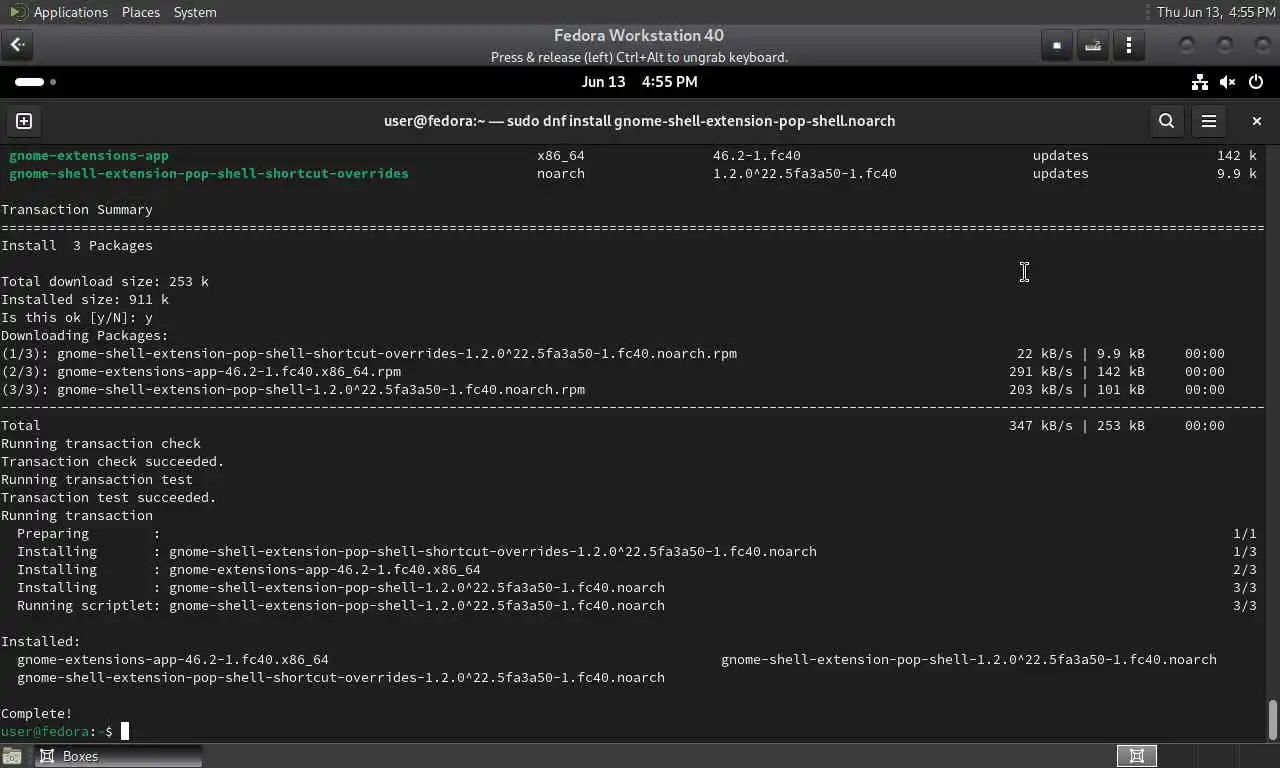Image resolution: width=1280 pixels, height=768 pixels.
Task: Click the (3/3) pop-shell rpm line
Action: click(613, 389)
